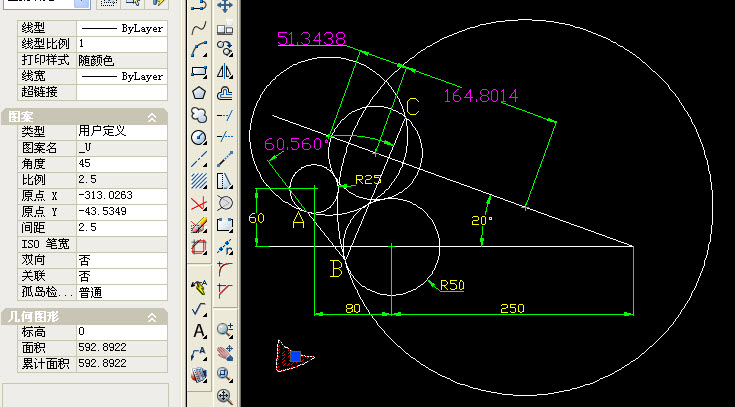Select the 51.3438 dimension text

311,38
